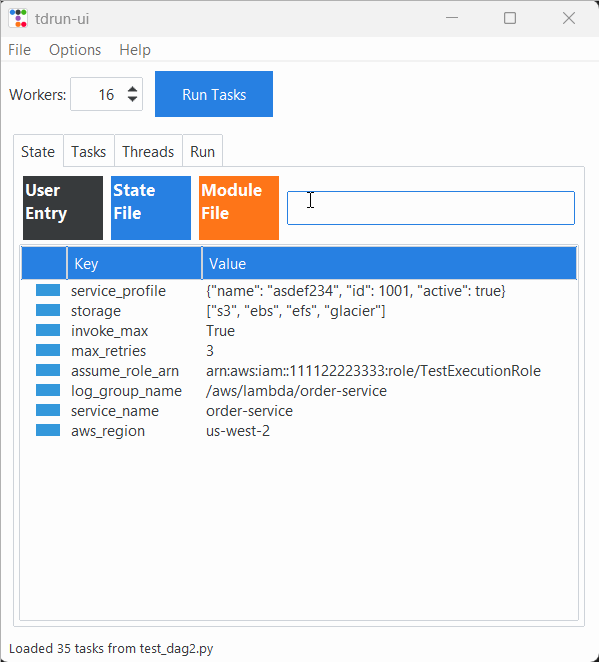This screenshot has width=599, height=662.
Task: Increase Workers count with up arrow
Action: coord(132,89)
